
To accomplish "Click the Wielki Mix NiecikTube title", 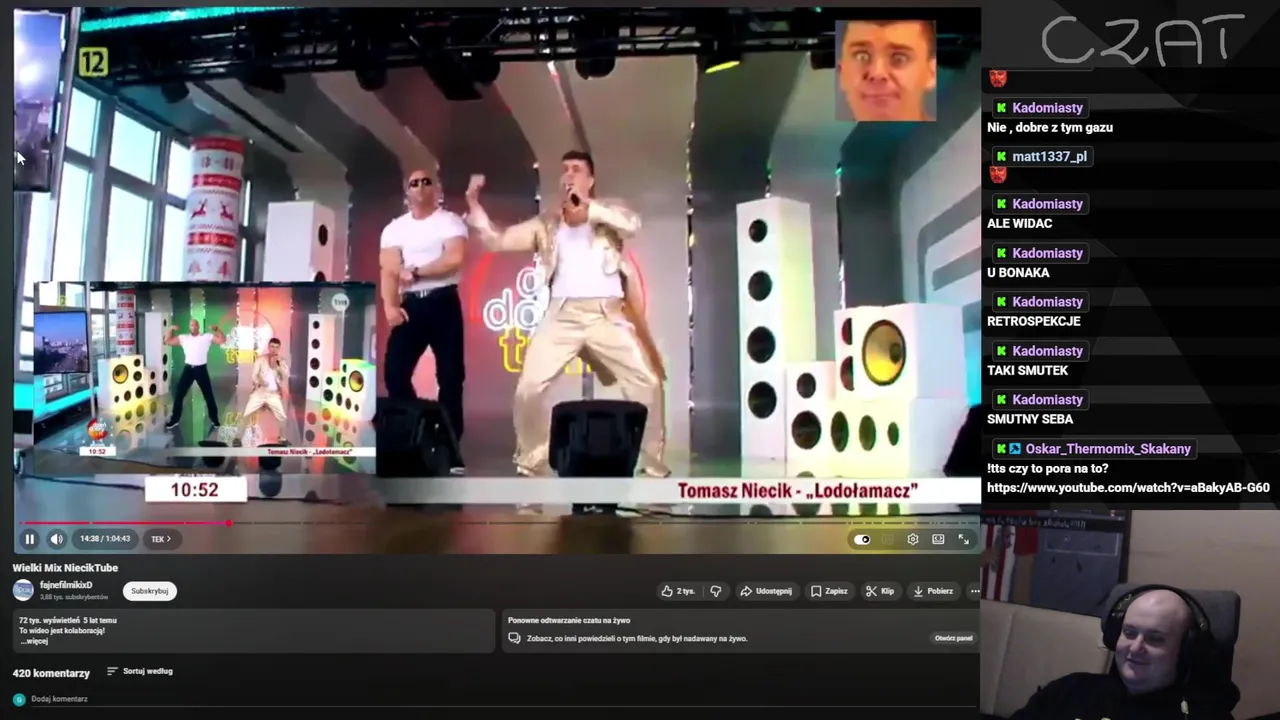I will pyautogui.click(x=65, y=568).
